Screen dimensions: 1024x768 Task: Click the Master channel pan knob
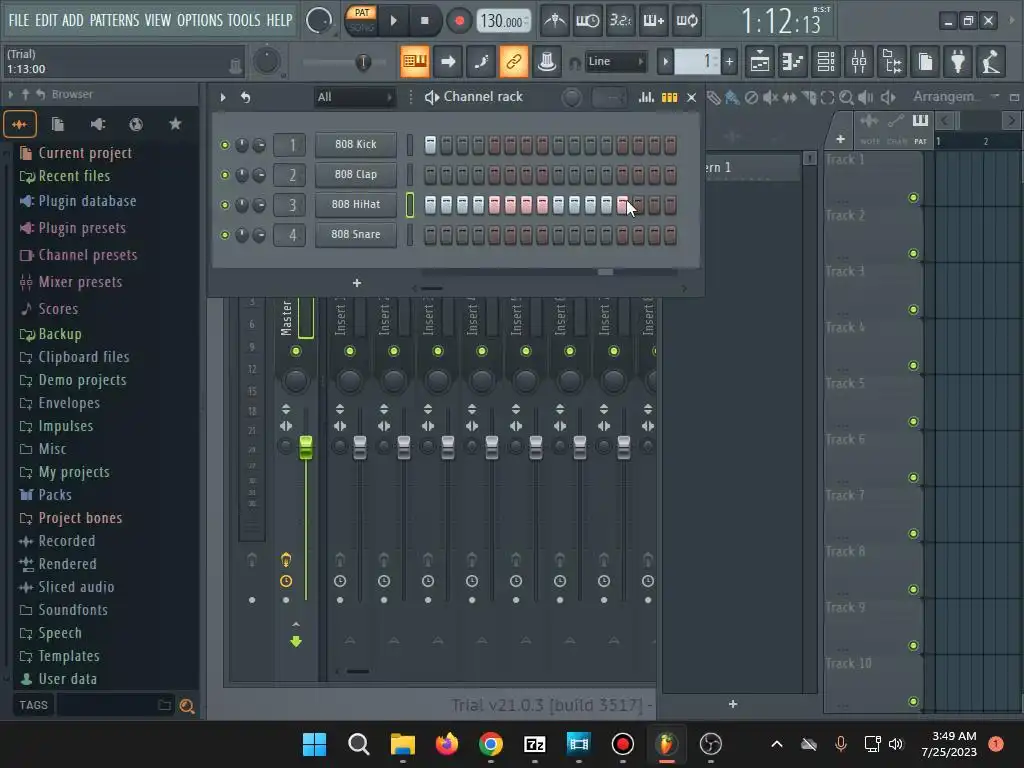[x=296, y=381]
